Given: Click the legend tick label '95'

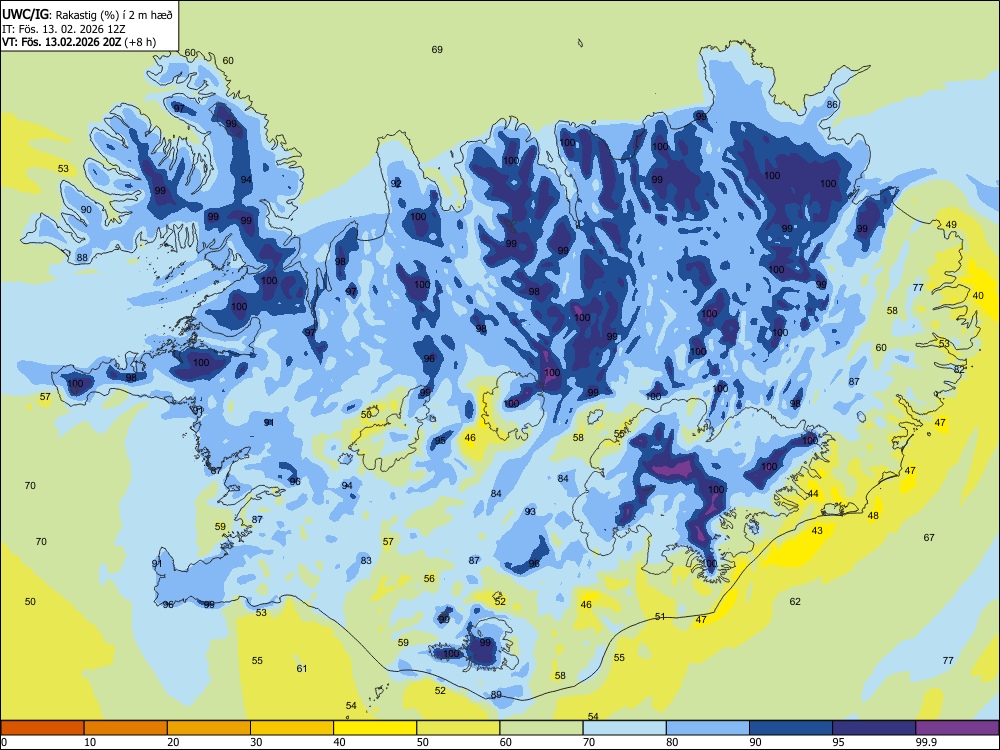Looking at the screenshot, I should pos(838,742).
